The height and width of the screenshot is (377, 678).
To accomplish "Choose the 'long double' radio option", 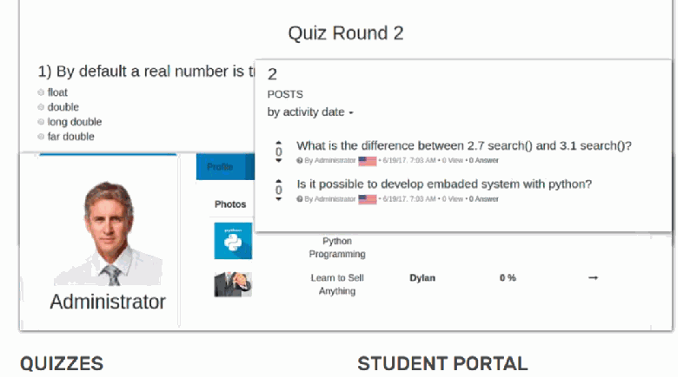I will pos(41,122).
